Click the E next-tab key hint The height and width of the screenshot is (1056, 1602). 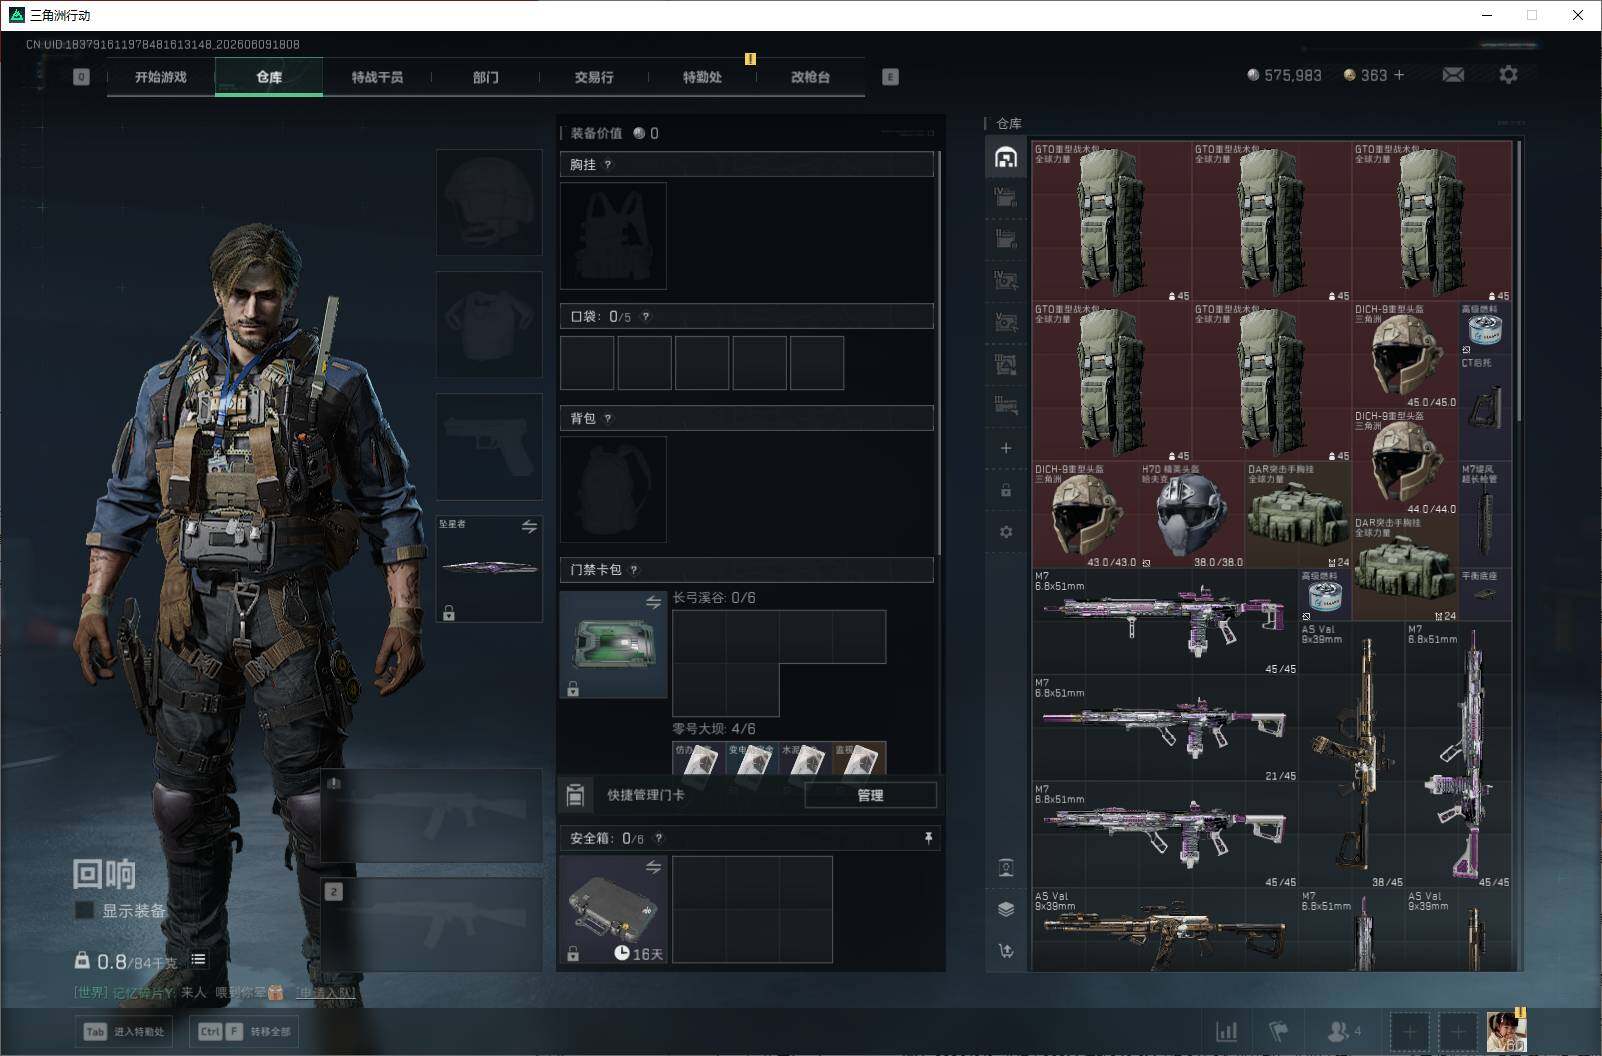pyautogui.click(x=890, y=77)
